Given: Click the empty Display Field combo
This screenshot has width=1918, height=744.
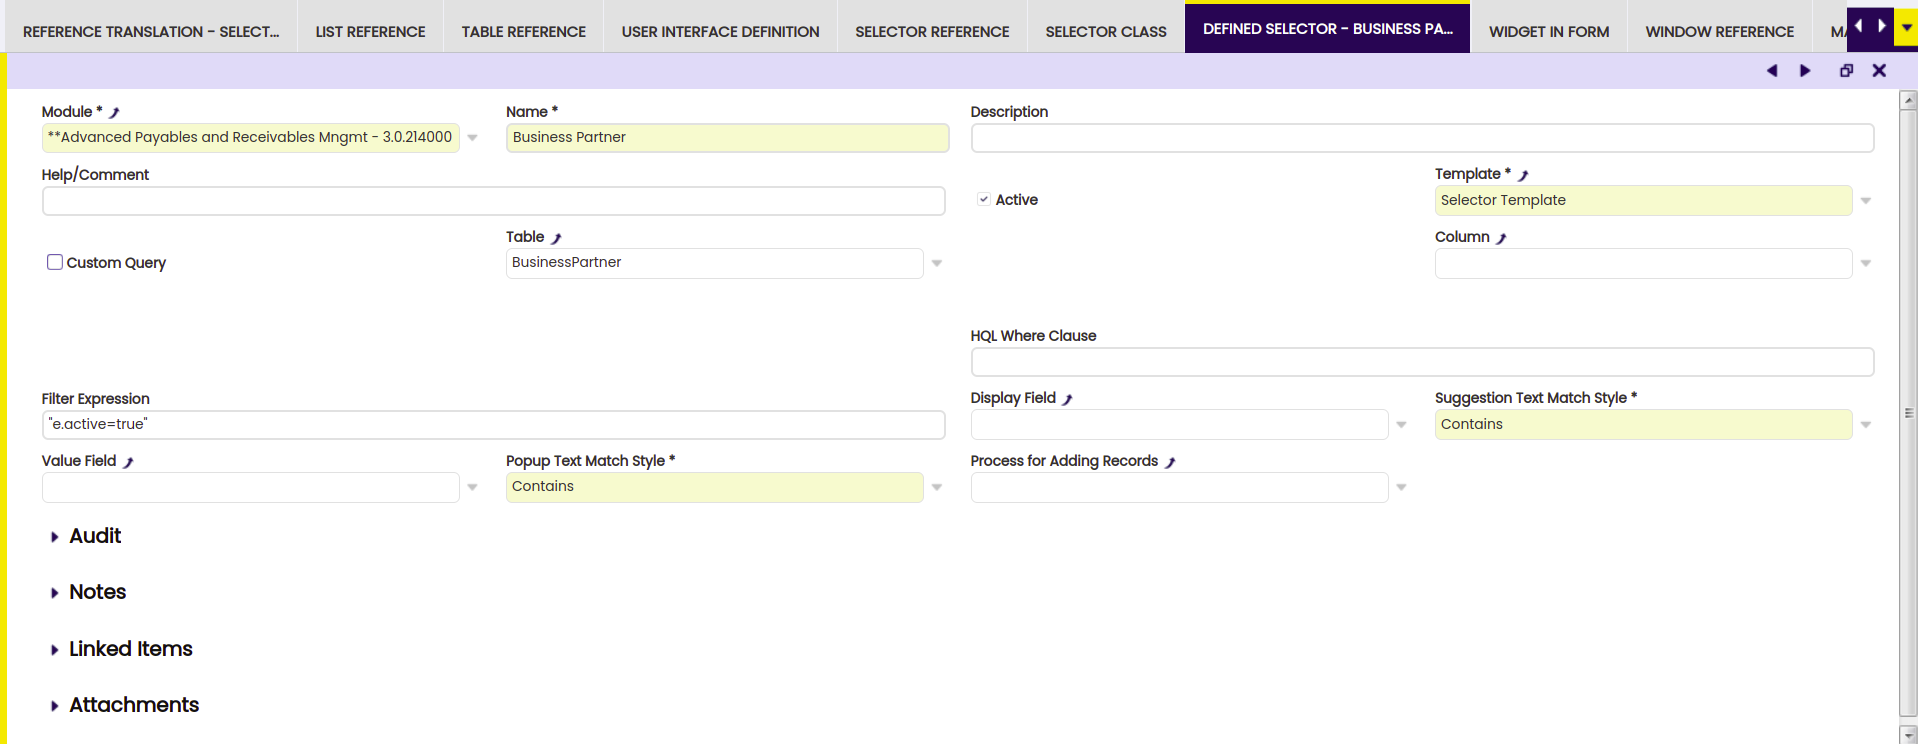Looking at the screenshot, I should tap(1179, 425).
